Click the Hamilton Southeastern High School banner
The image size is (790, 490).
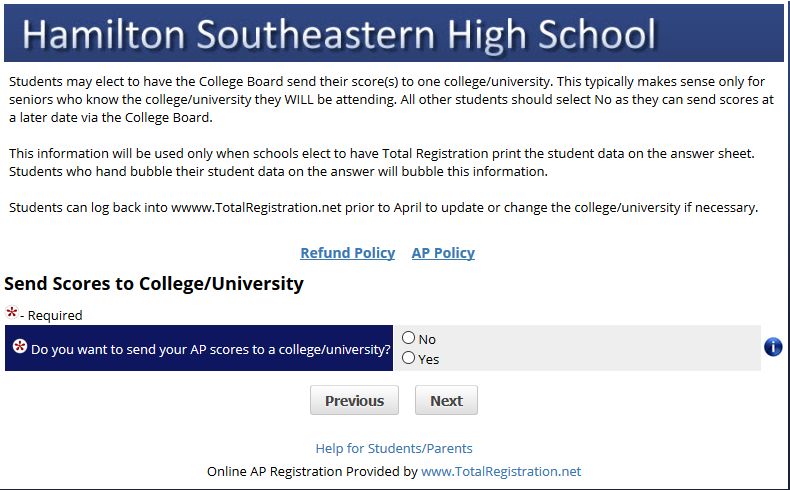point(394,33)
